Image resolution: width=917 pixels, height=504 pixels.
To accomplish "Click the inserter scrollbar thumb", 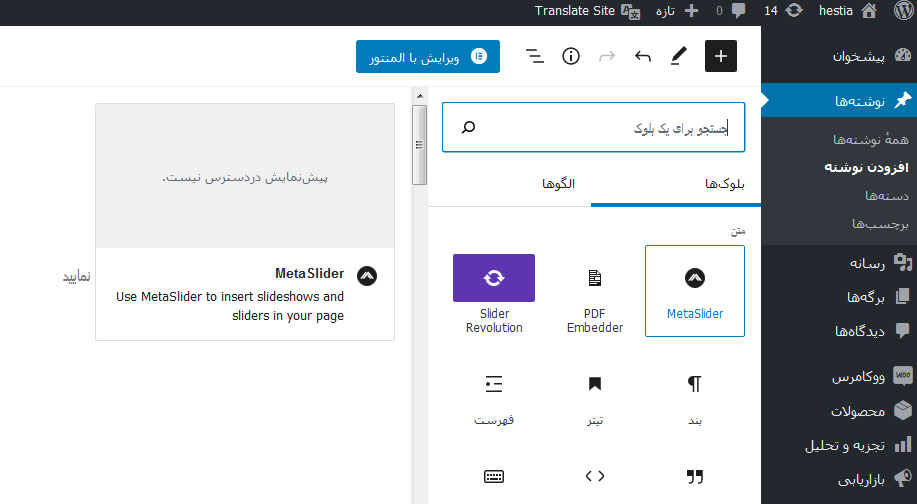I will (x=419, y=145).
